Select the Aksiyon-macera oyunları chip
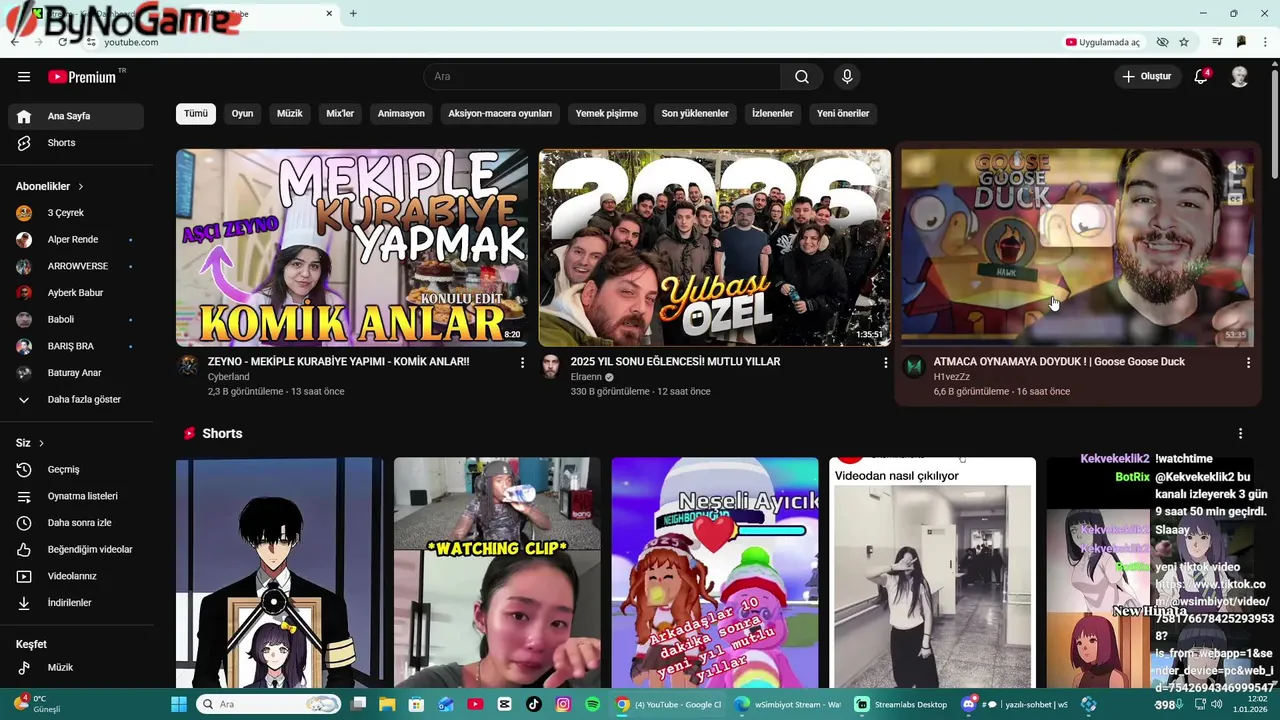The width and height of the screenshot is (1280, 720). pyautogui.click(x=500, y=113)
